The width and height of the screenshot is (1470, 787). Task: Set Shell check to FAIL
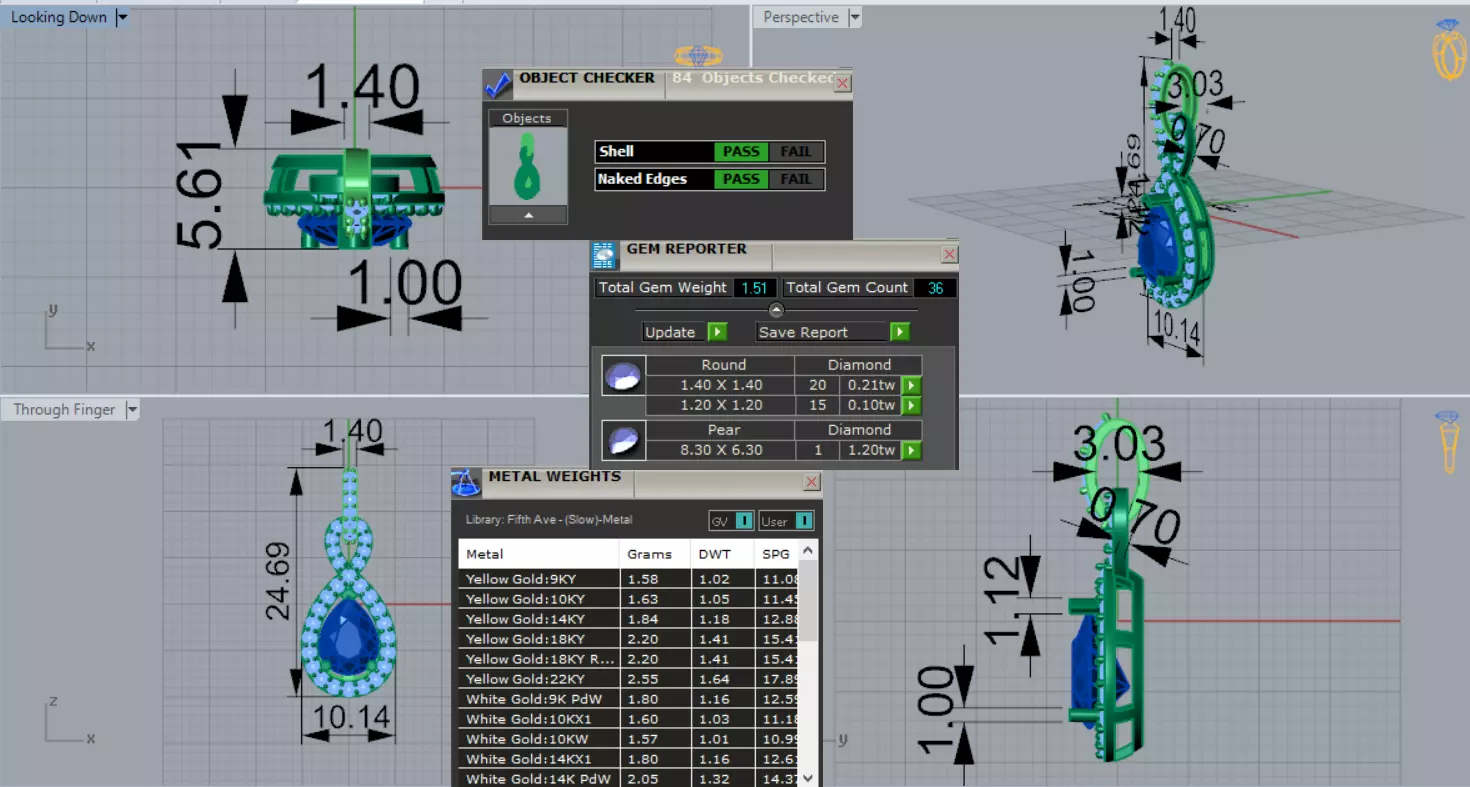(x=796, y=152)
